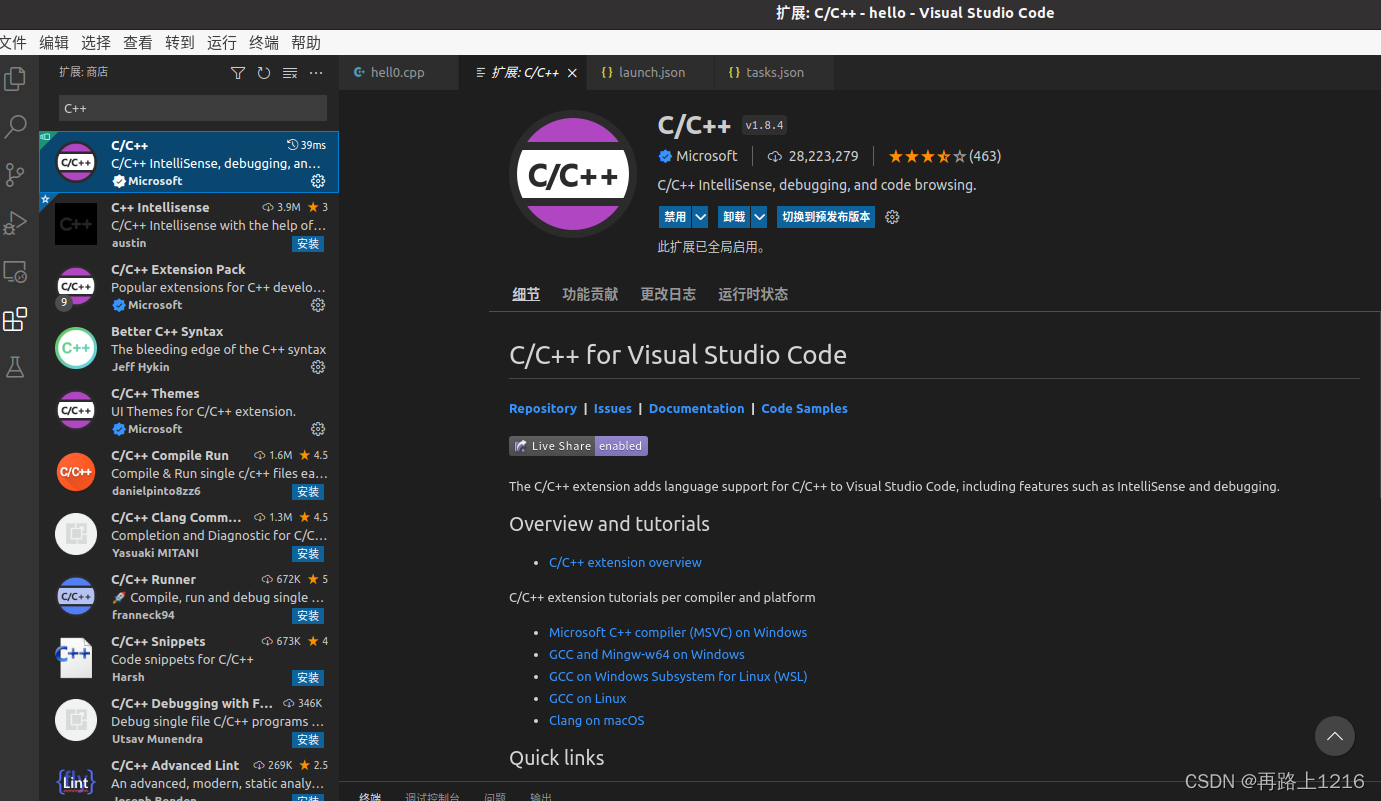Open the Code Samples link
1381x801 pixels.
click(804, 409)
